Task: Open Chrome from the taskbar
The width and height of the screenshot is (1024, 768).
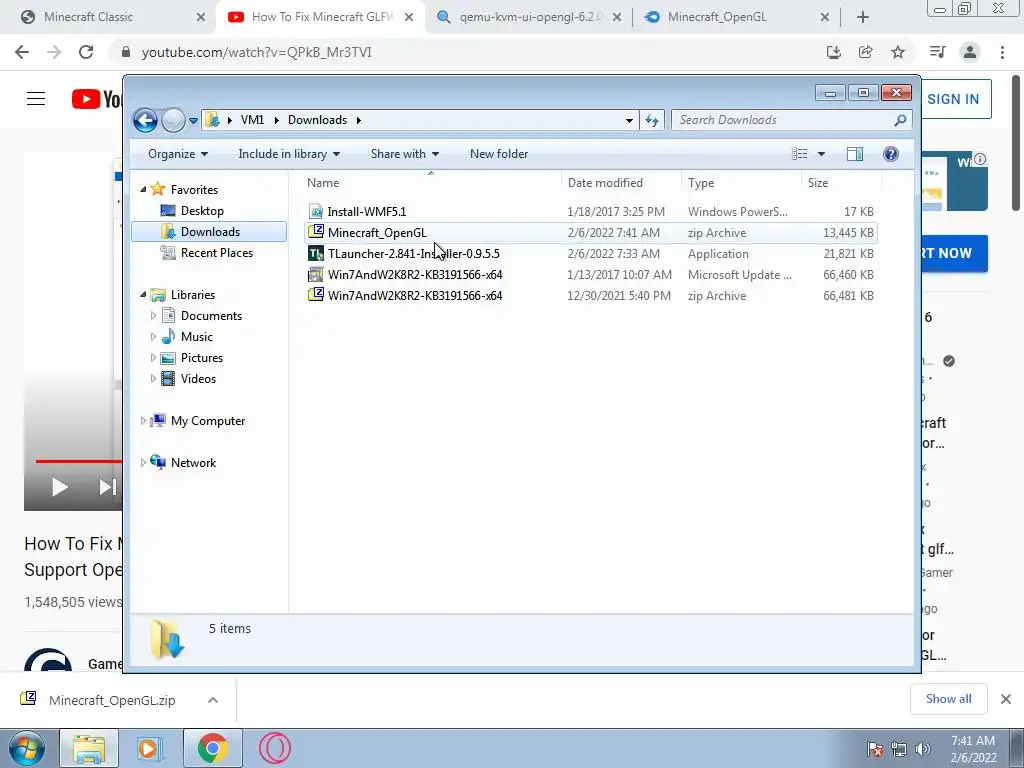Action: [x=212, y=748]
